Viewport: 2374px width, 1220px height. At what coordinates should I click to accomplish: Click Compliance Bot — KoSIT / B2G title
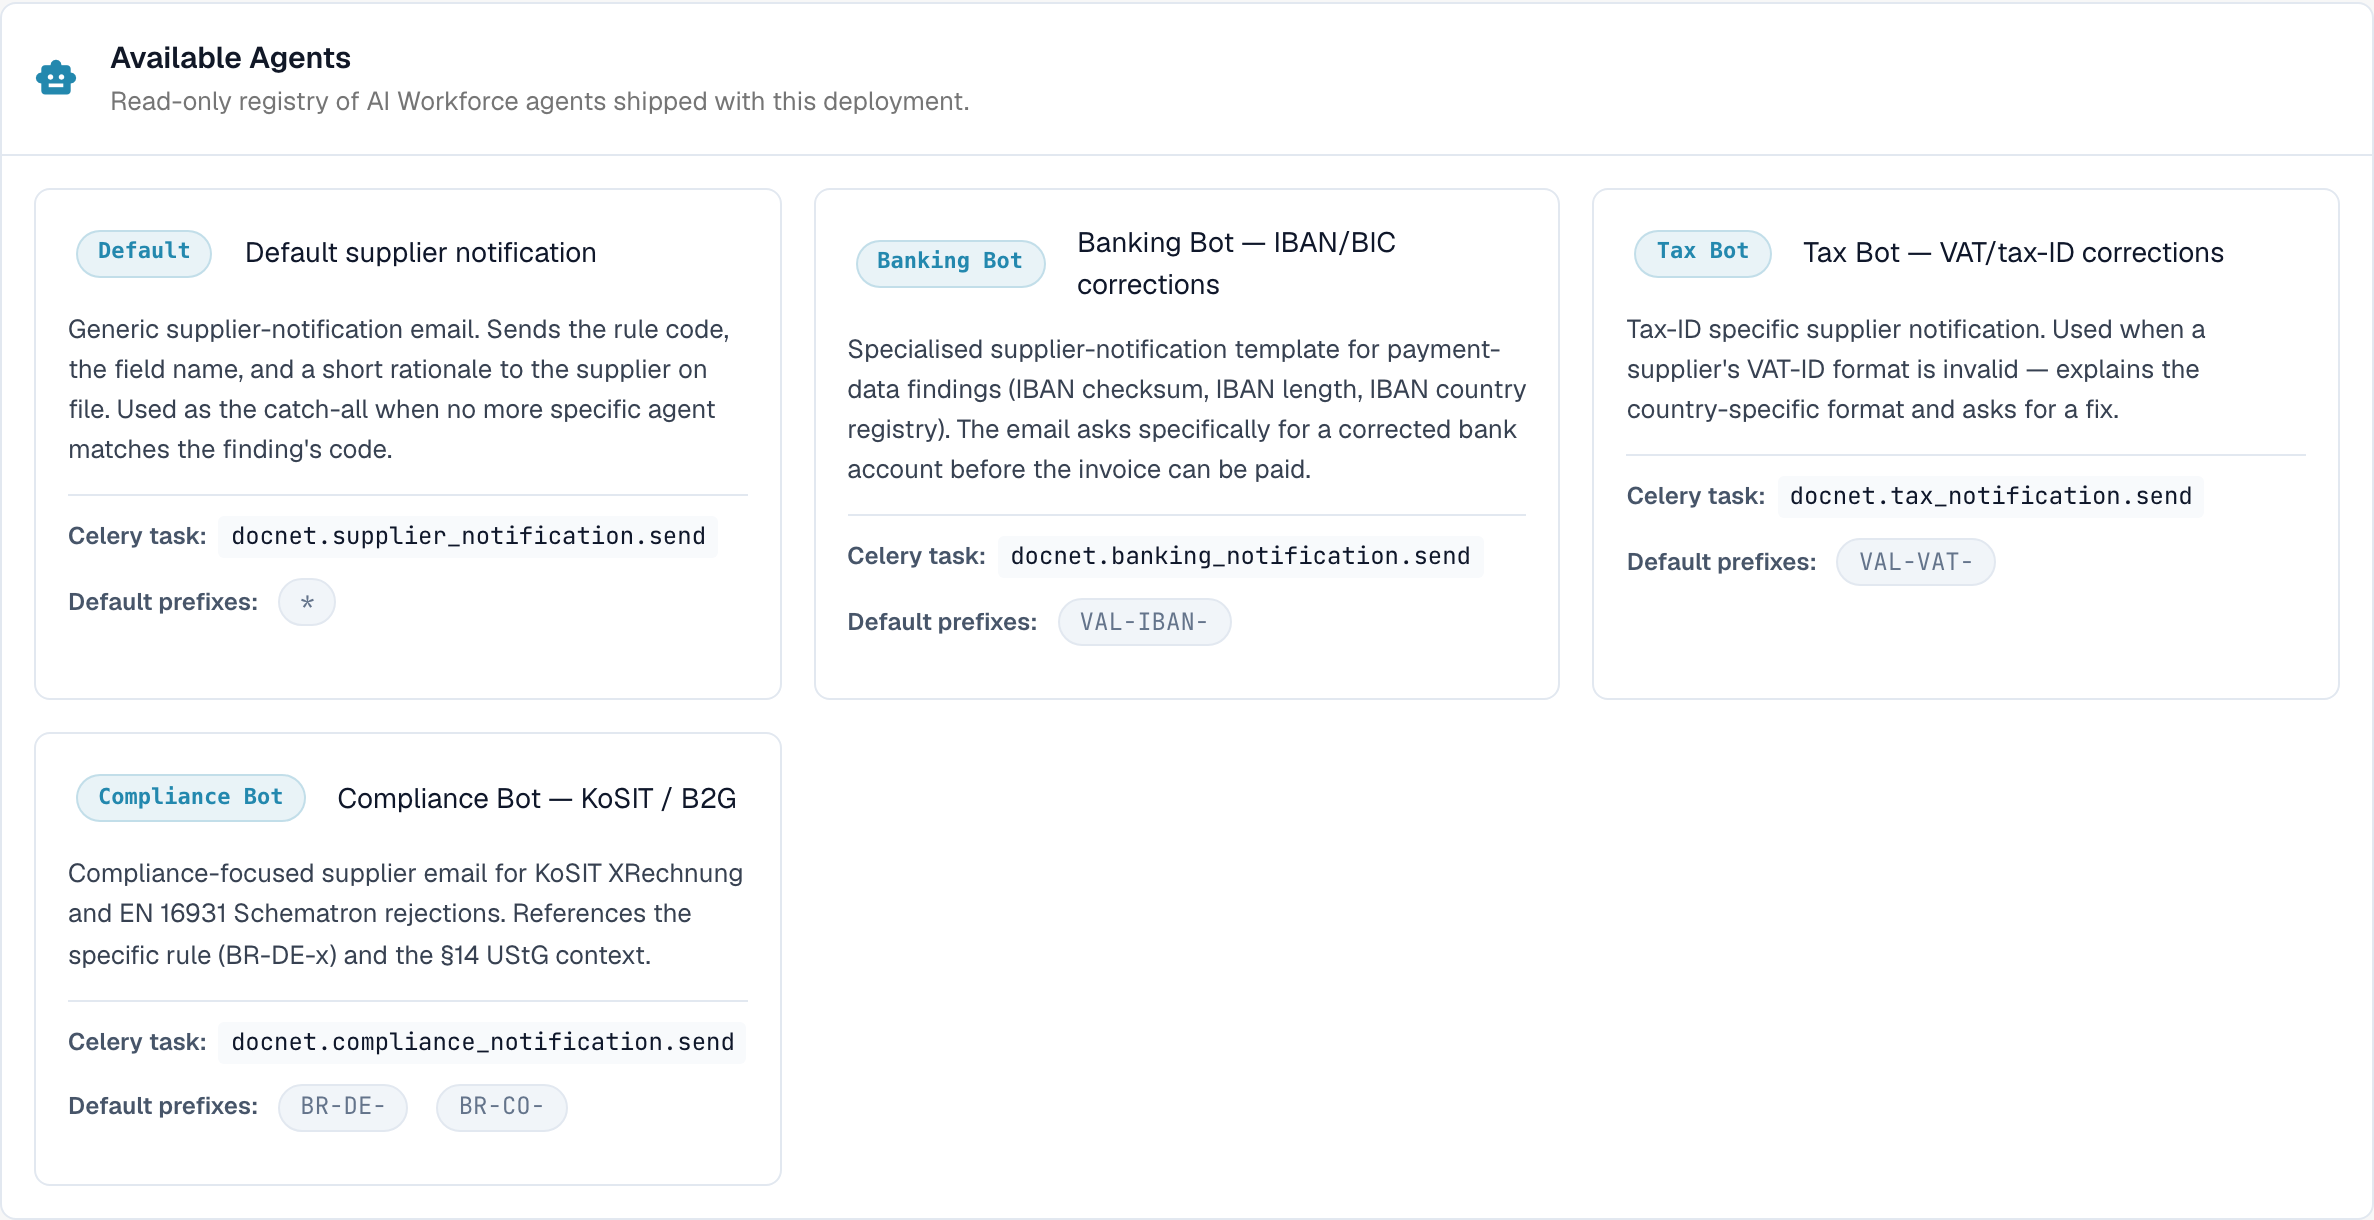536,799
